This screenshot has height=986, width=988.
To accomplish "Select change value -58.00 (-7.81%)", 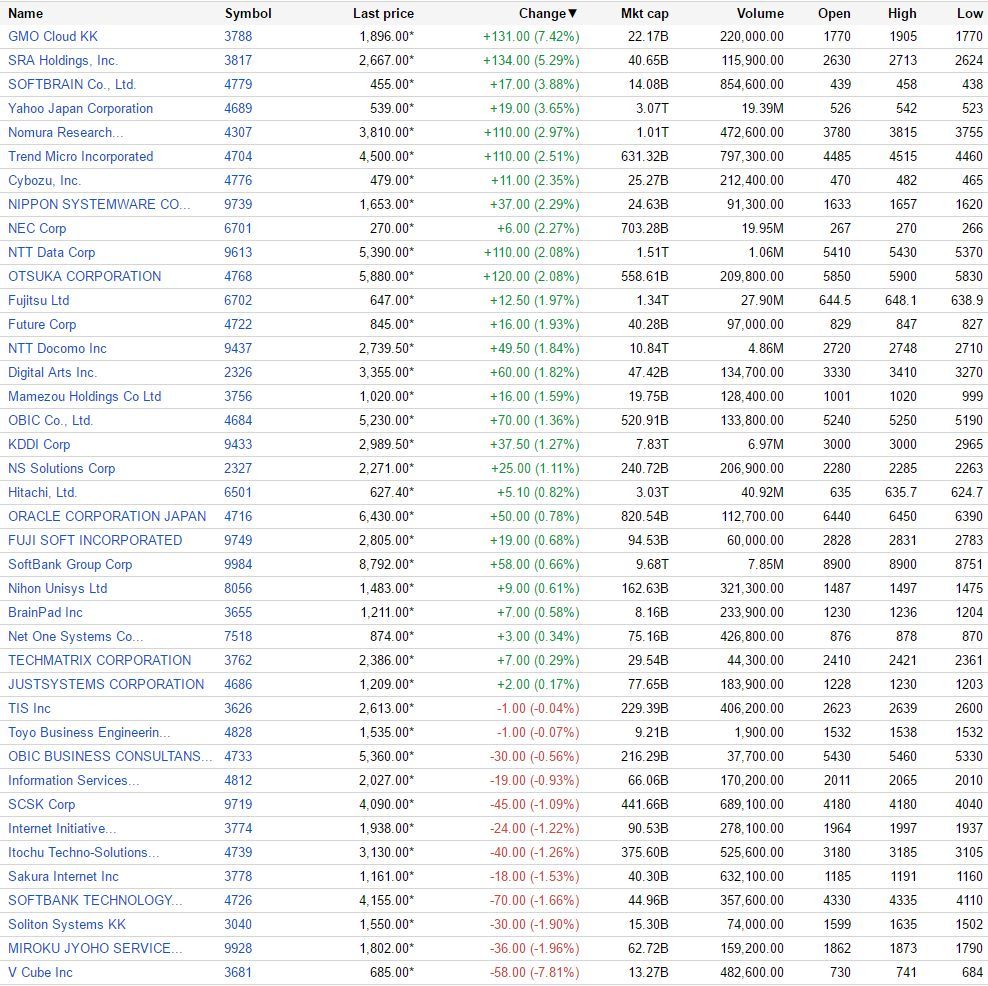I will [x=534, y=972].
